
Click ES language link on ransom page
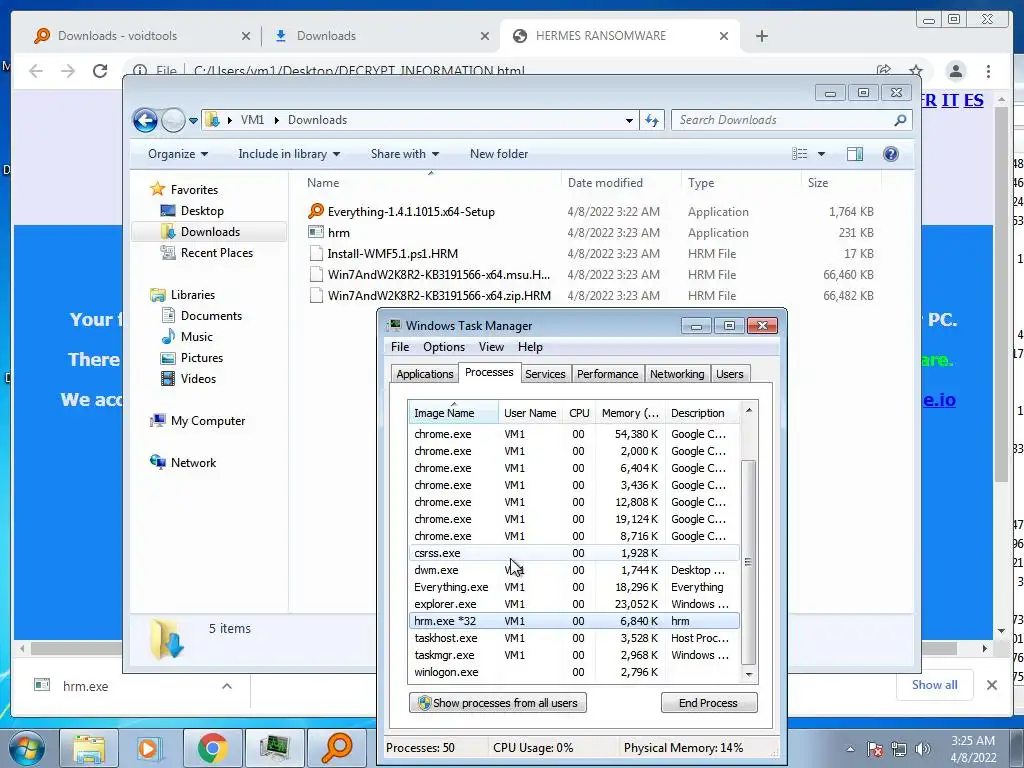pyautogui.click(x=973, y=101)
